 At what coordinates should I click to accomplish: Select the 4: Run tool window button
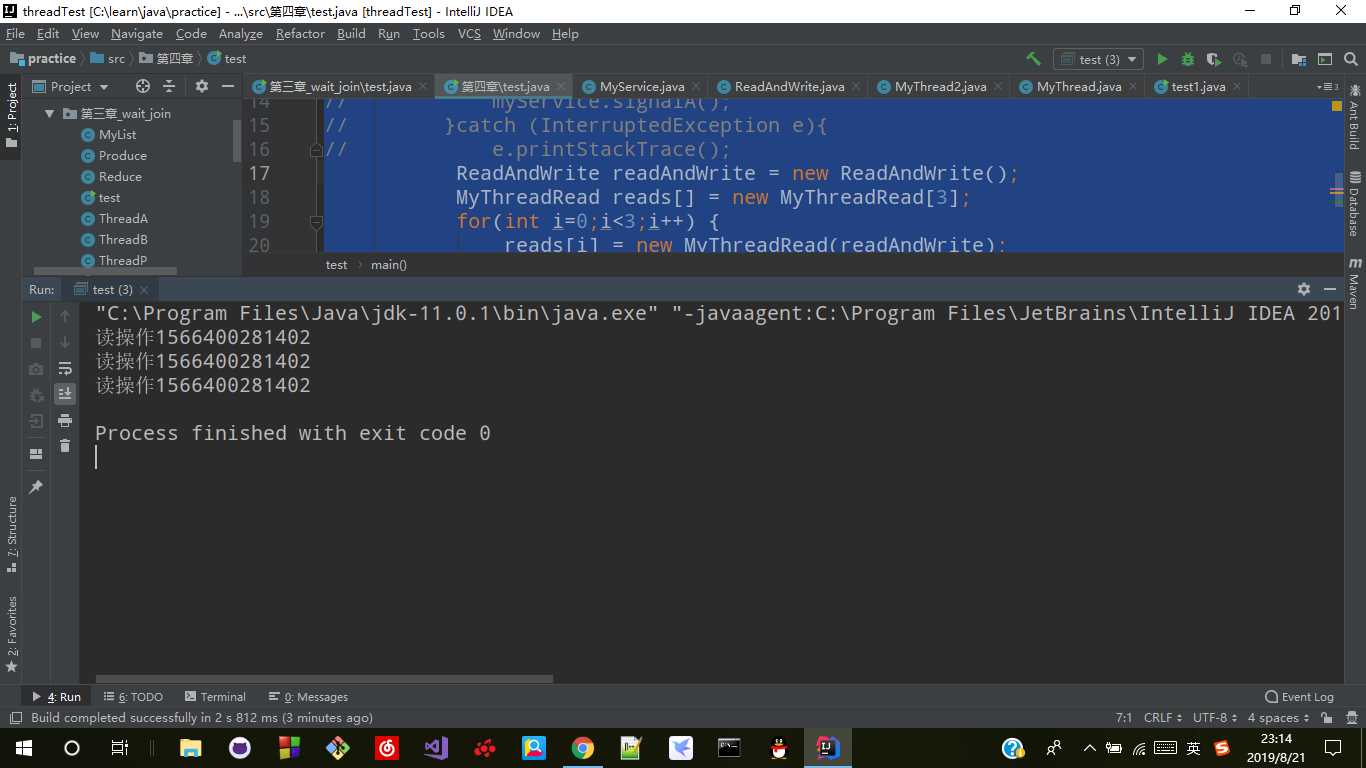pyautogui.click(x=57, y=697)
